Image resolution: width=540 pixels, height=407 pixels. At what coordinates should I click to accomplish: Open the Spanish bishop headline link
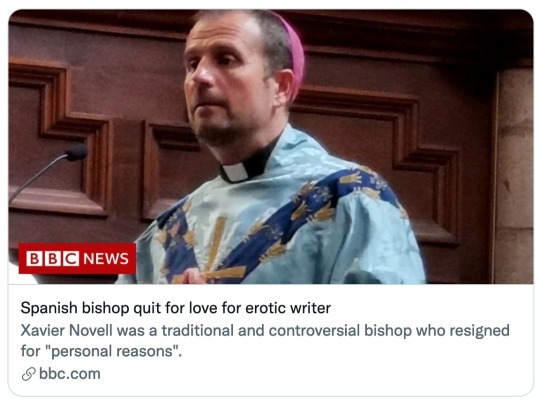(x=176, y=308)
